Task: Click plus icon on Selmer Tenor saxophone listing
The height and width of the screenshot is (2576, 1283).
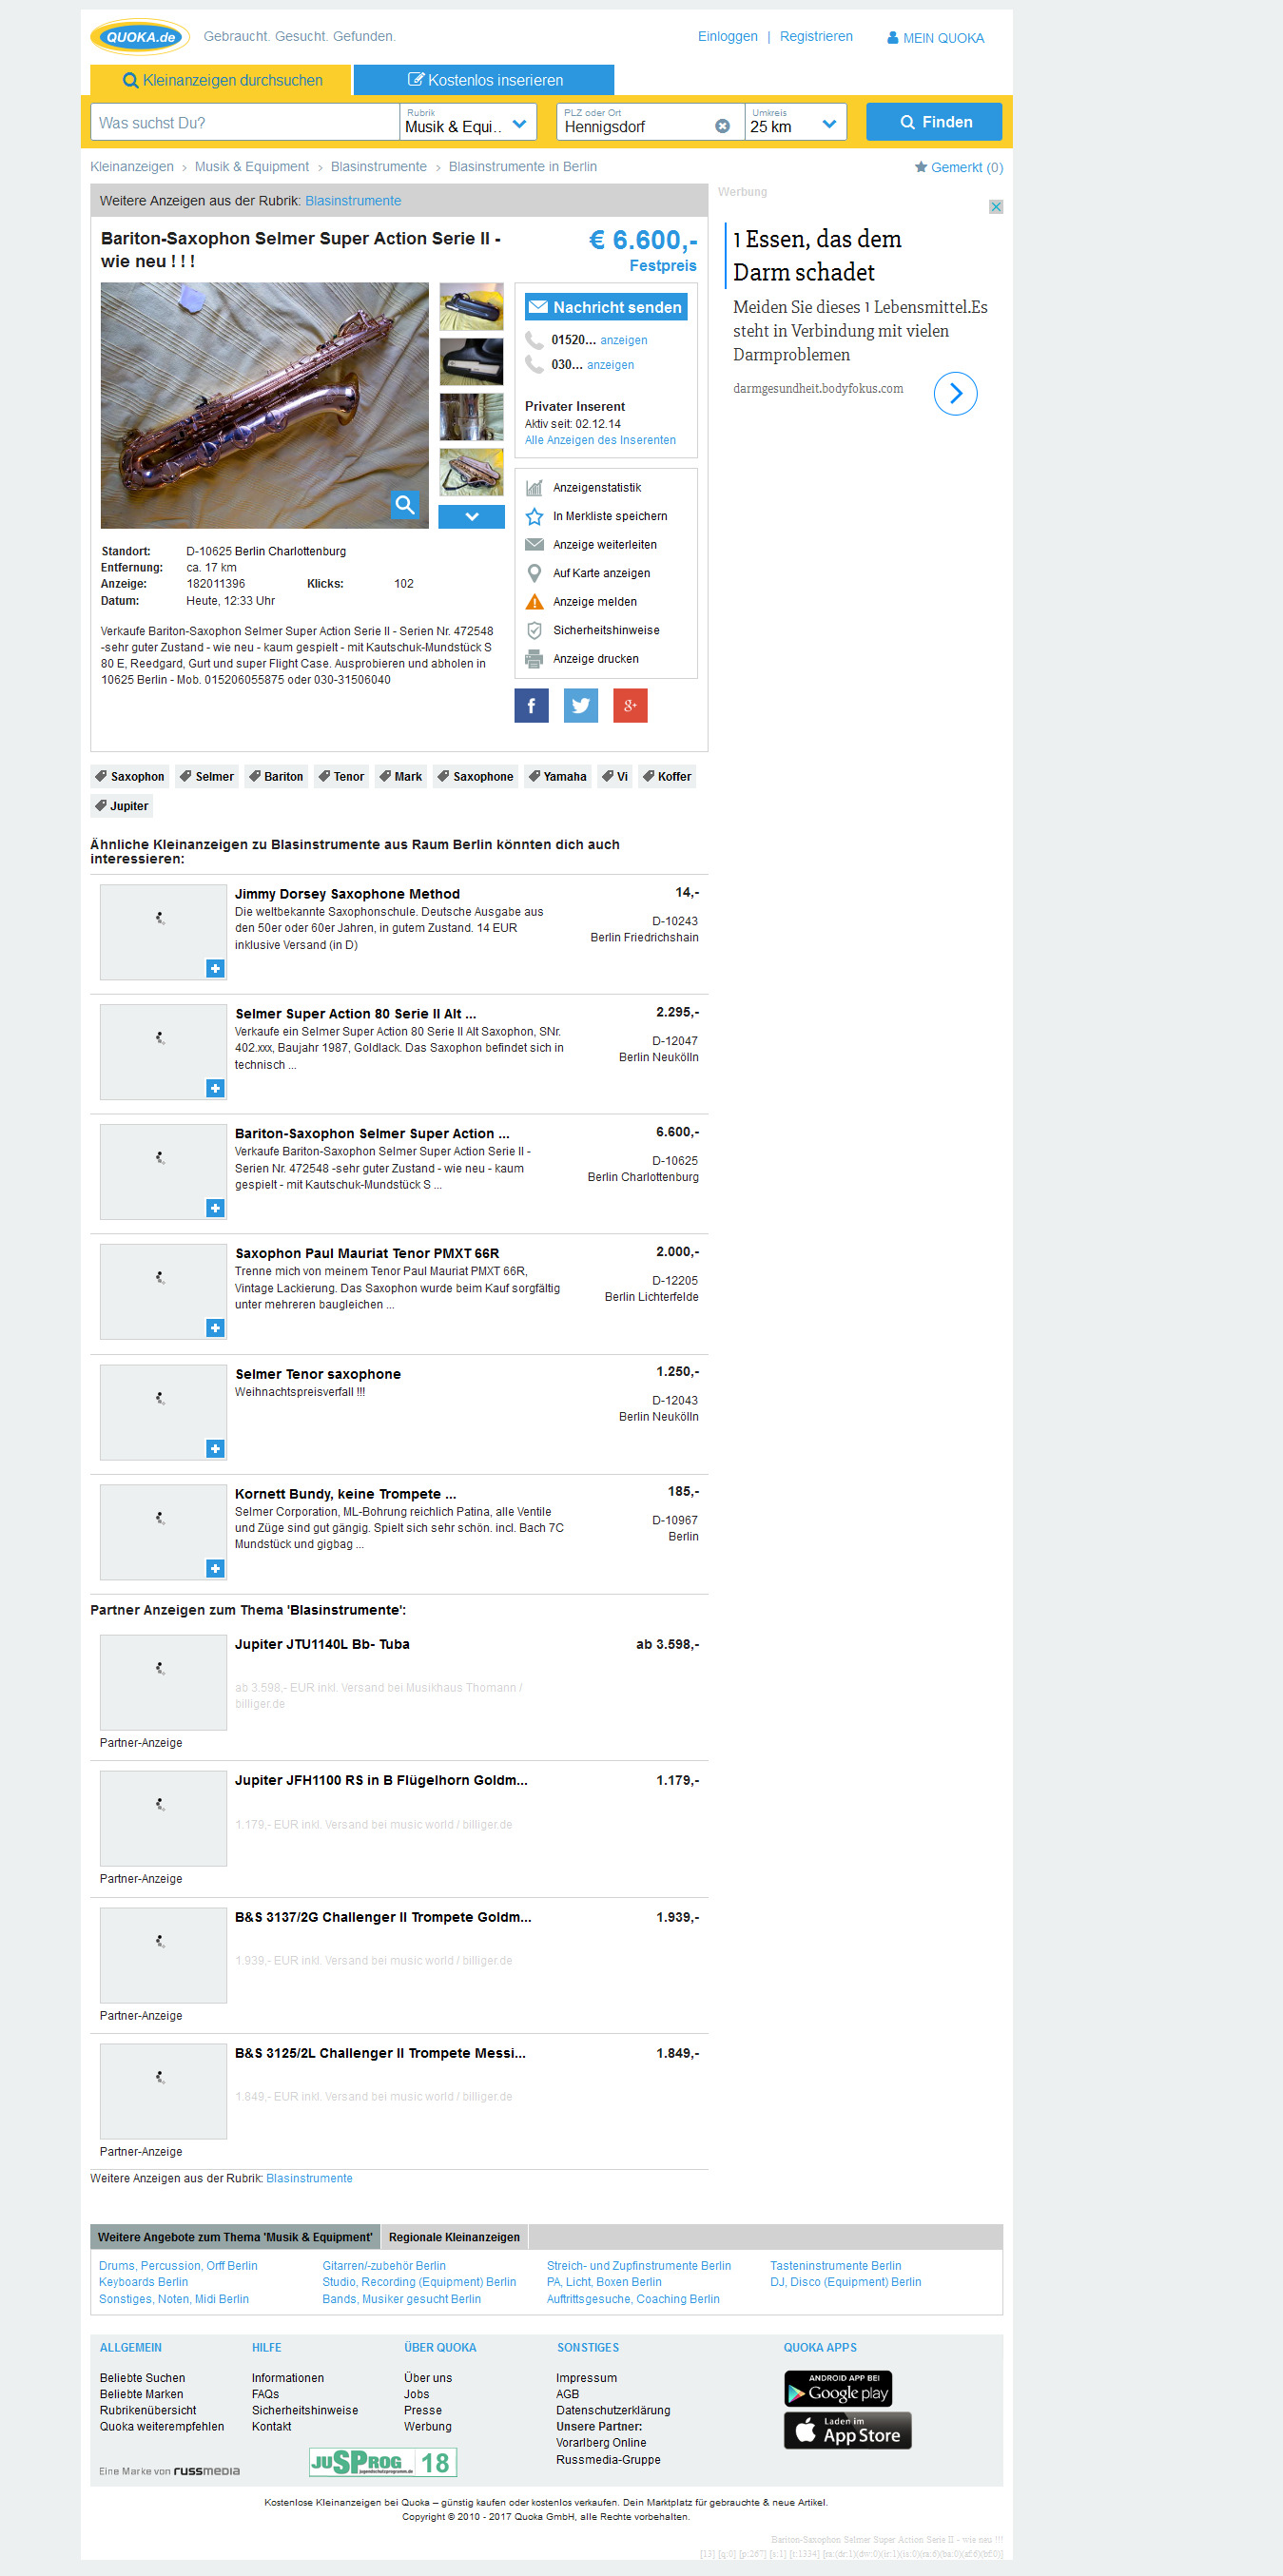Action: point(215,1449)
